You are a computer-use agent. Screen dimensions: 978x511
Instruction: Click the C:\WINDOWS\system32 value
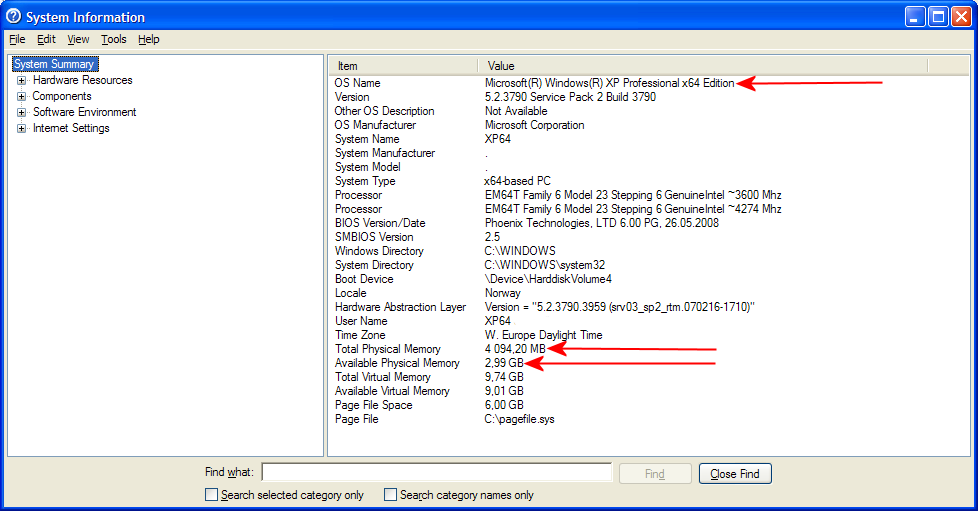click(x=545, y=265)
